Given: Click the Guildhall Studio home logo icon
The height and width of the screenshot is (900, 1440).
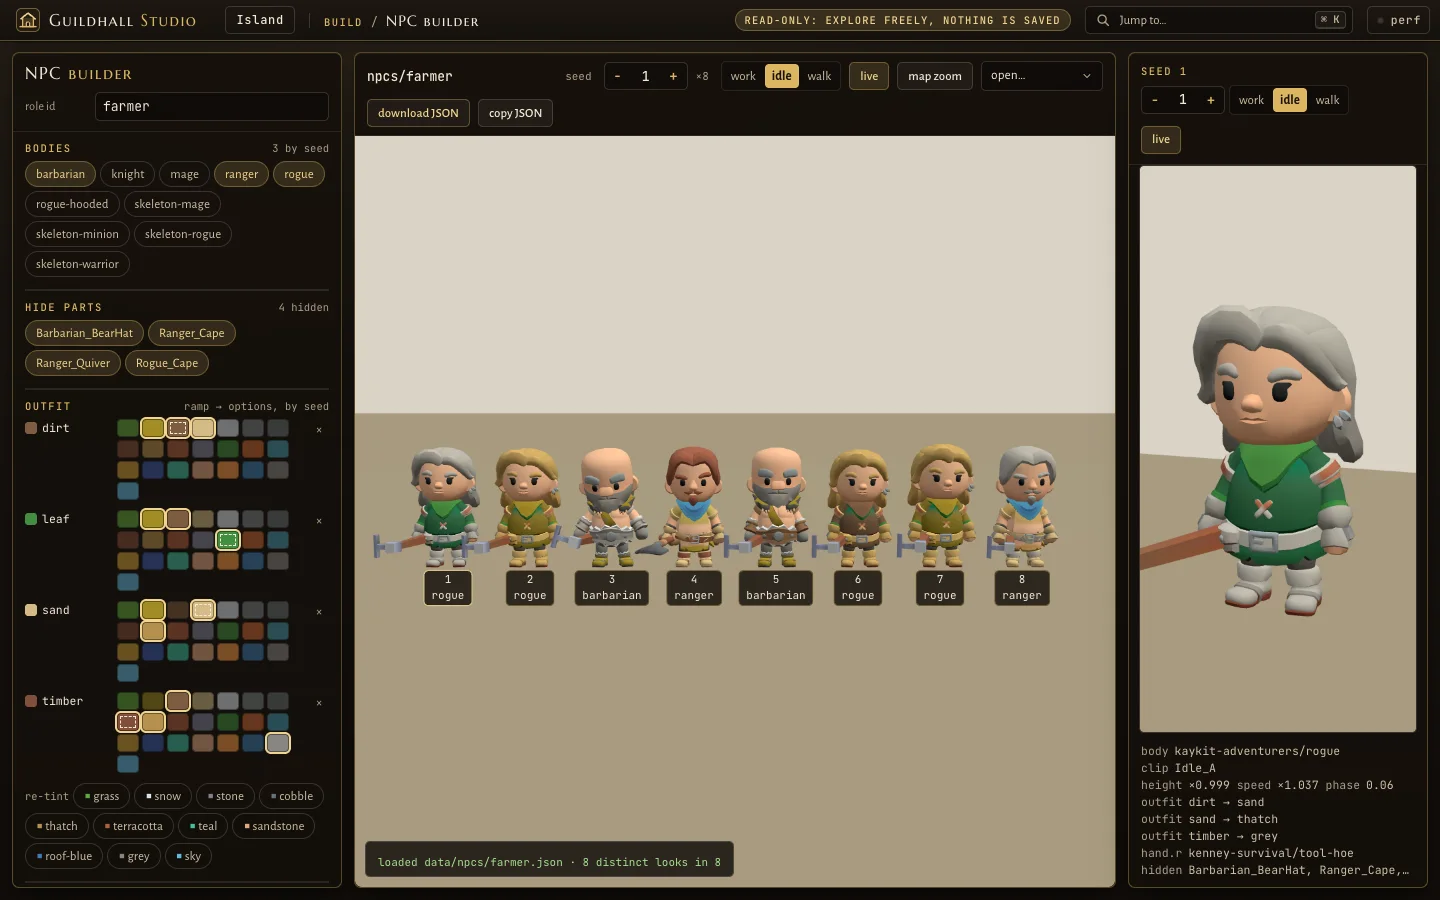Looking at the screenshot, I should point(28,20).
